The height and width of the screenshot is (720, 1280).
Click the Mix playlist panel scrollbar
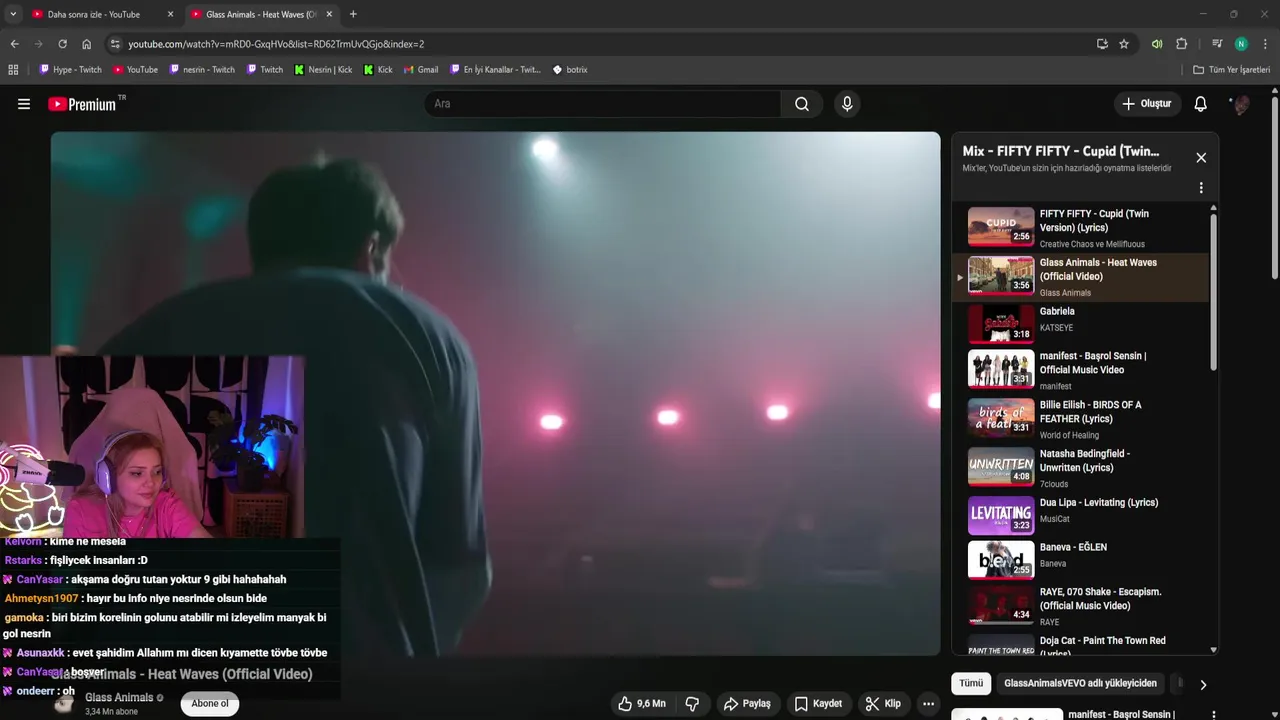[1214, 290]
